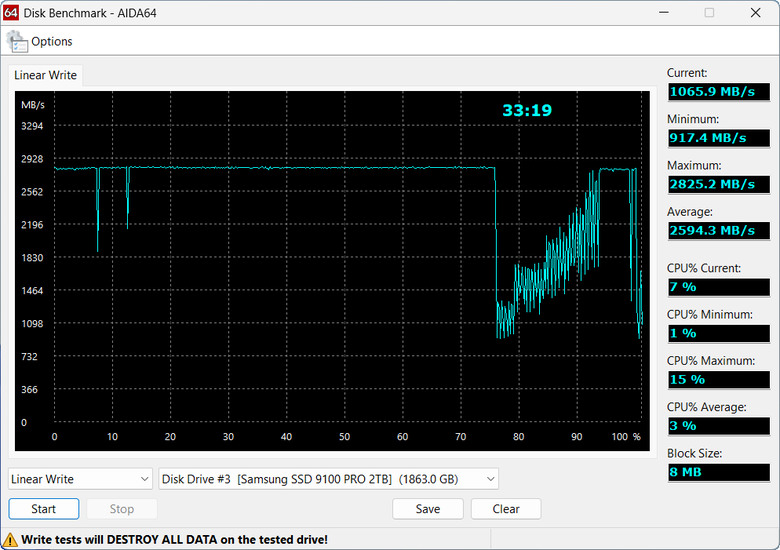Close the Disk Benchmark window
780x550 pixels.
755,12
